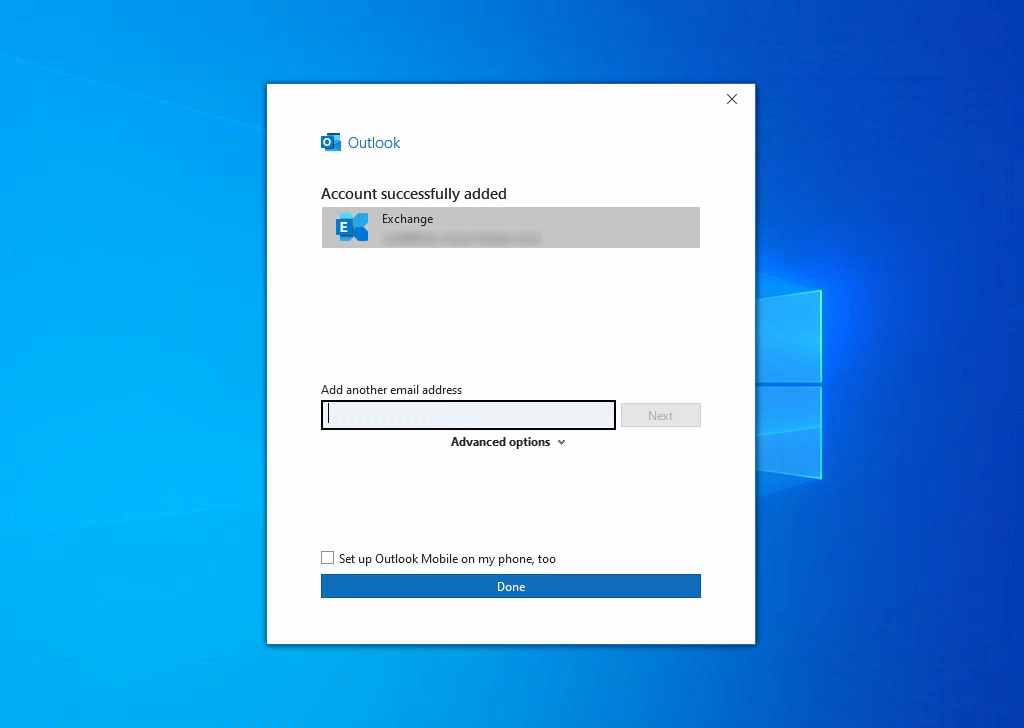Viewport: 1024px width, 728px height.
Task: Click the Advanced options chevron arrow
Action: pos(561,441)
